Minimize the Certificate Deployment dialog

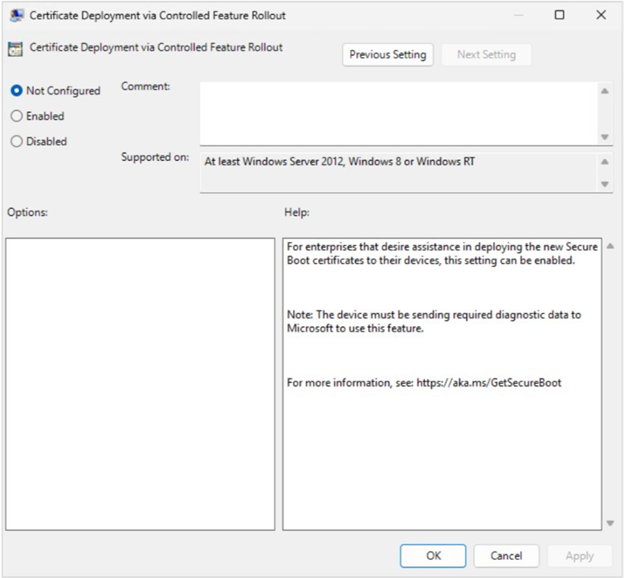pos(518,15)
